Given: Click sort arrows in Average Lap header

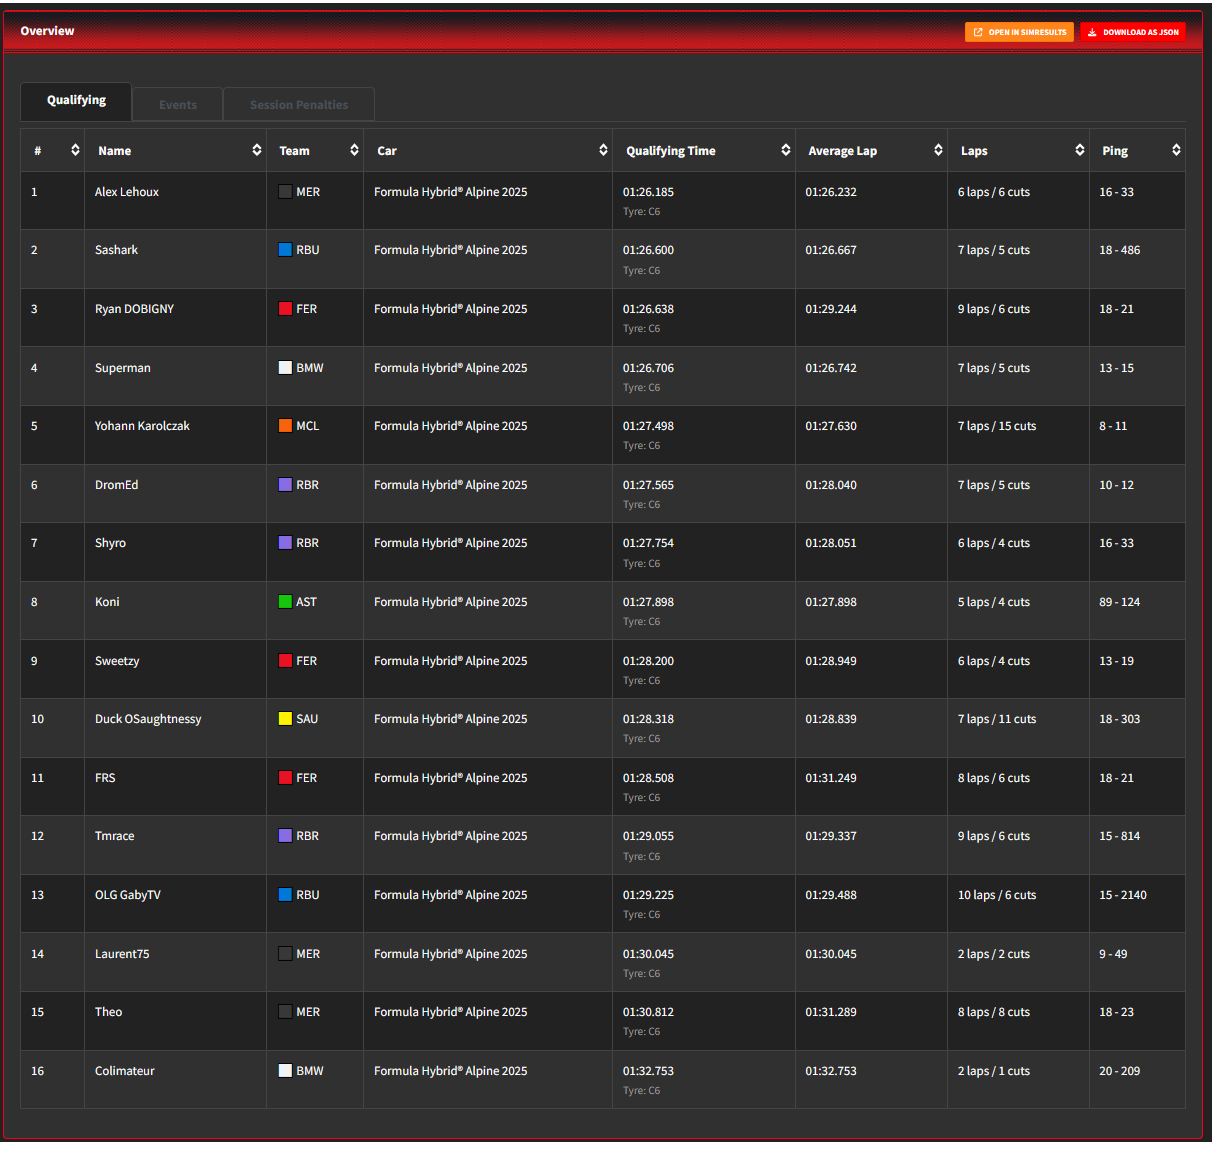Looking at the screenshot, I should [x=938, y=150].
